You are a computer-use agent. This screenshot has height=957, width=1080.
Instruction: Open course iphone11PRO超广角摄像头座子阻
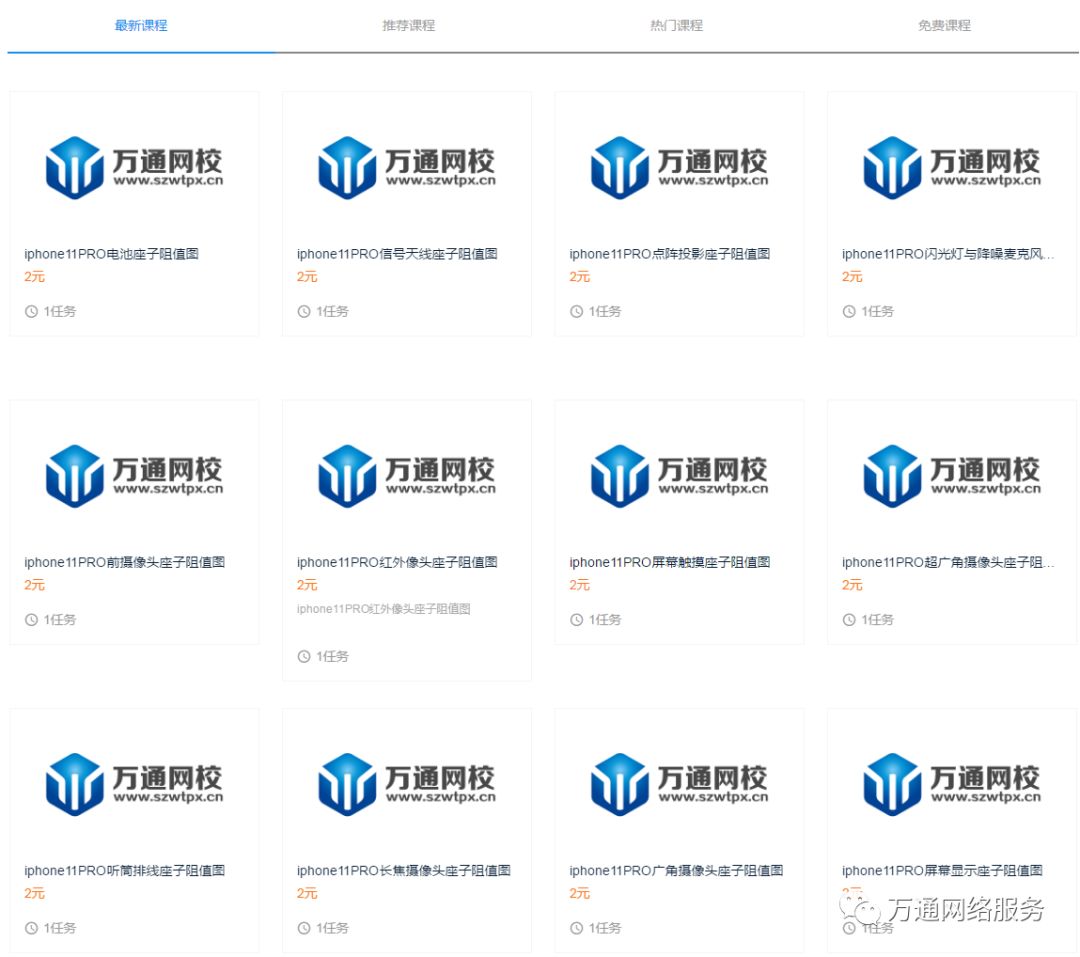(948, 562)
